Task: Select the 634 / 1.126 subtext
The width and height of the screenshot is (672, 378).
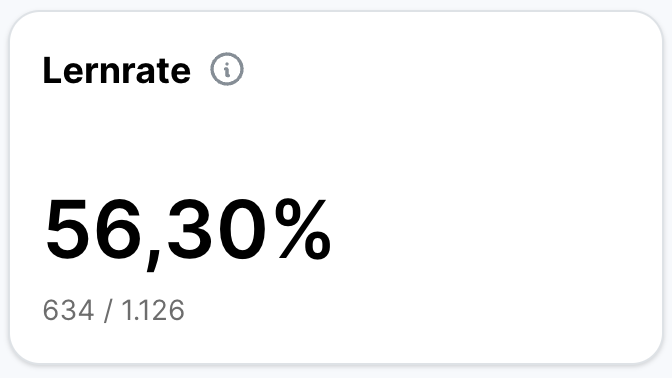Action: click(114, 310)
